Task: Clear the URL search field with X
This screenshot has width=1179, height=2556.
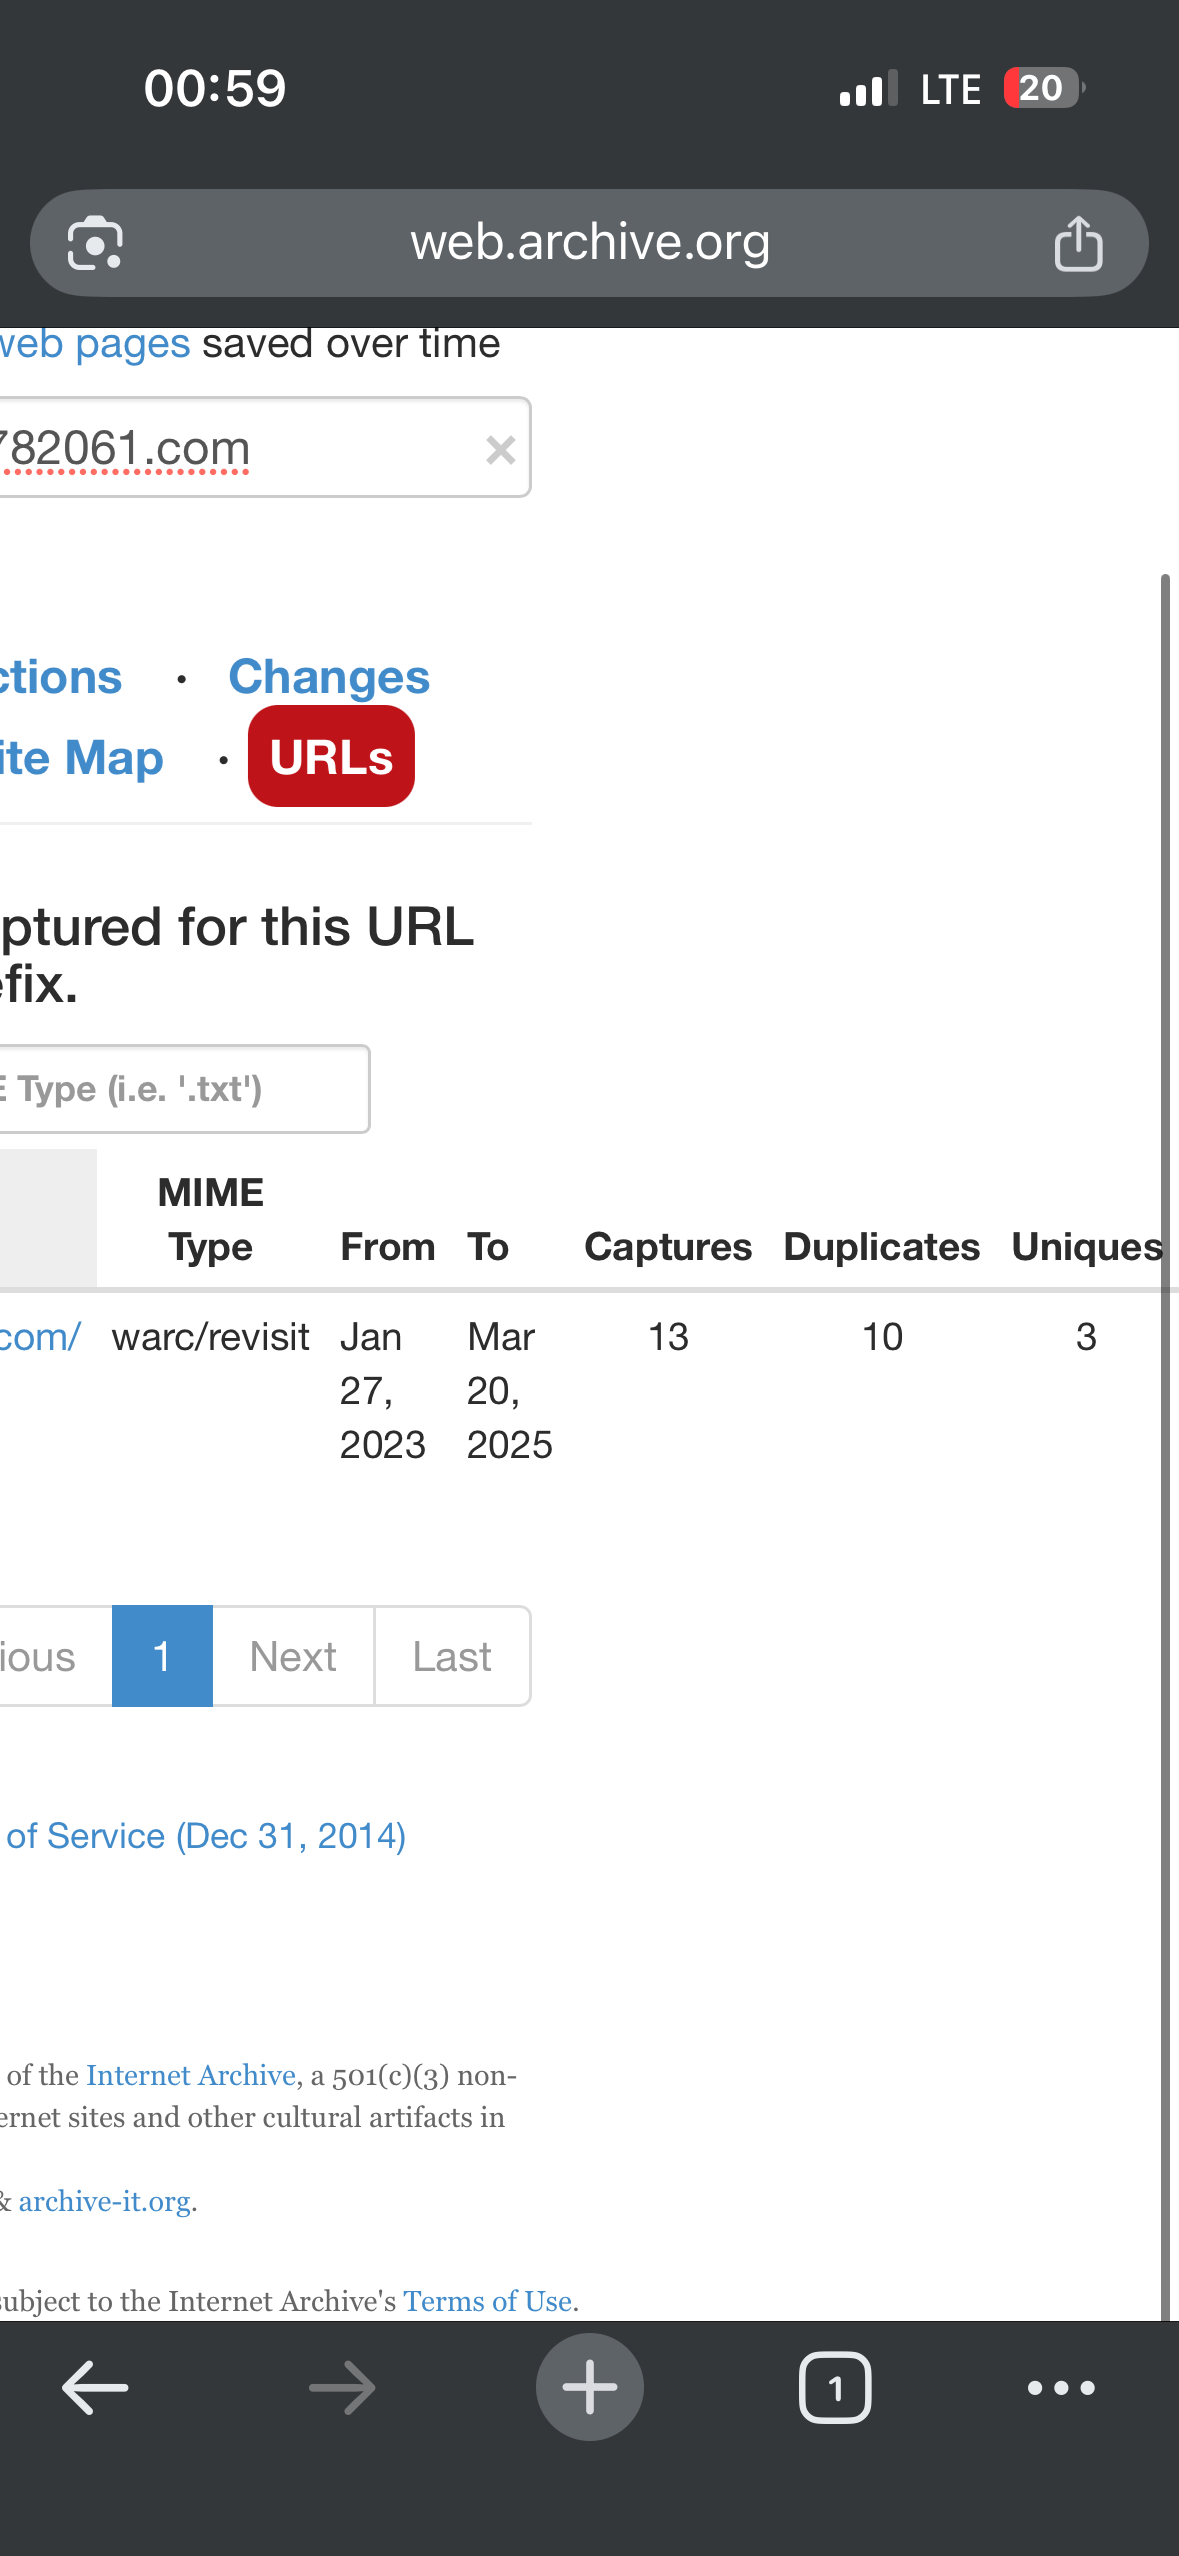Action: tap(500, 450)
